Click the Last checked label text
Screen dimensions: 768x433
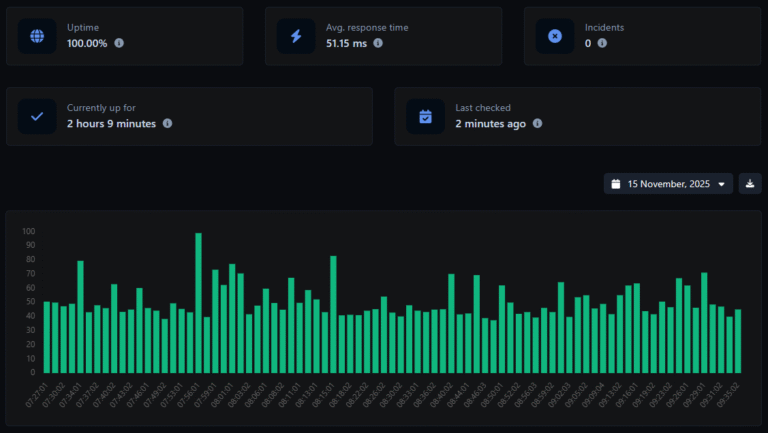(x=483, y=108)
